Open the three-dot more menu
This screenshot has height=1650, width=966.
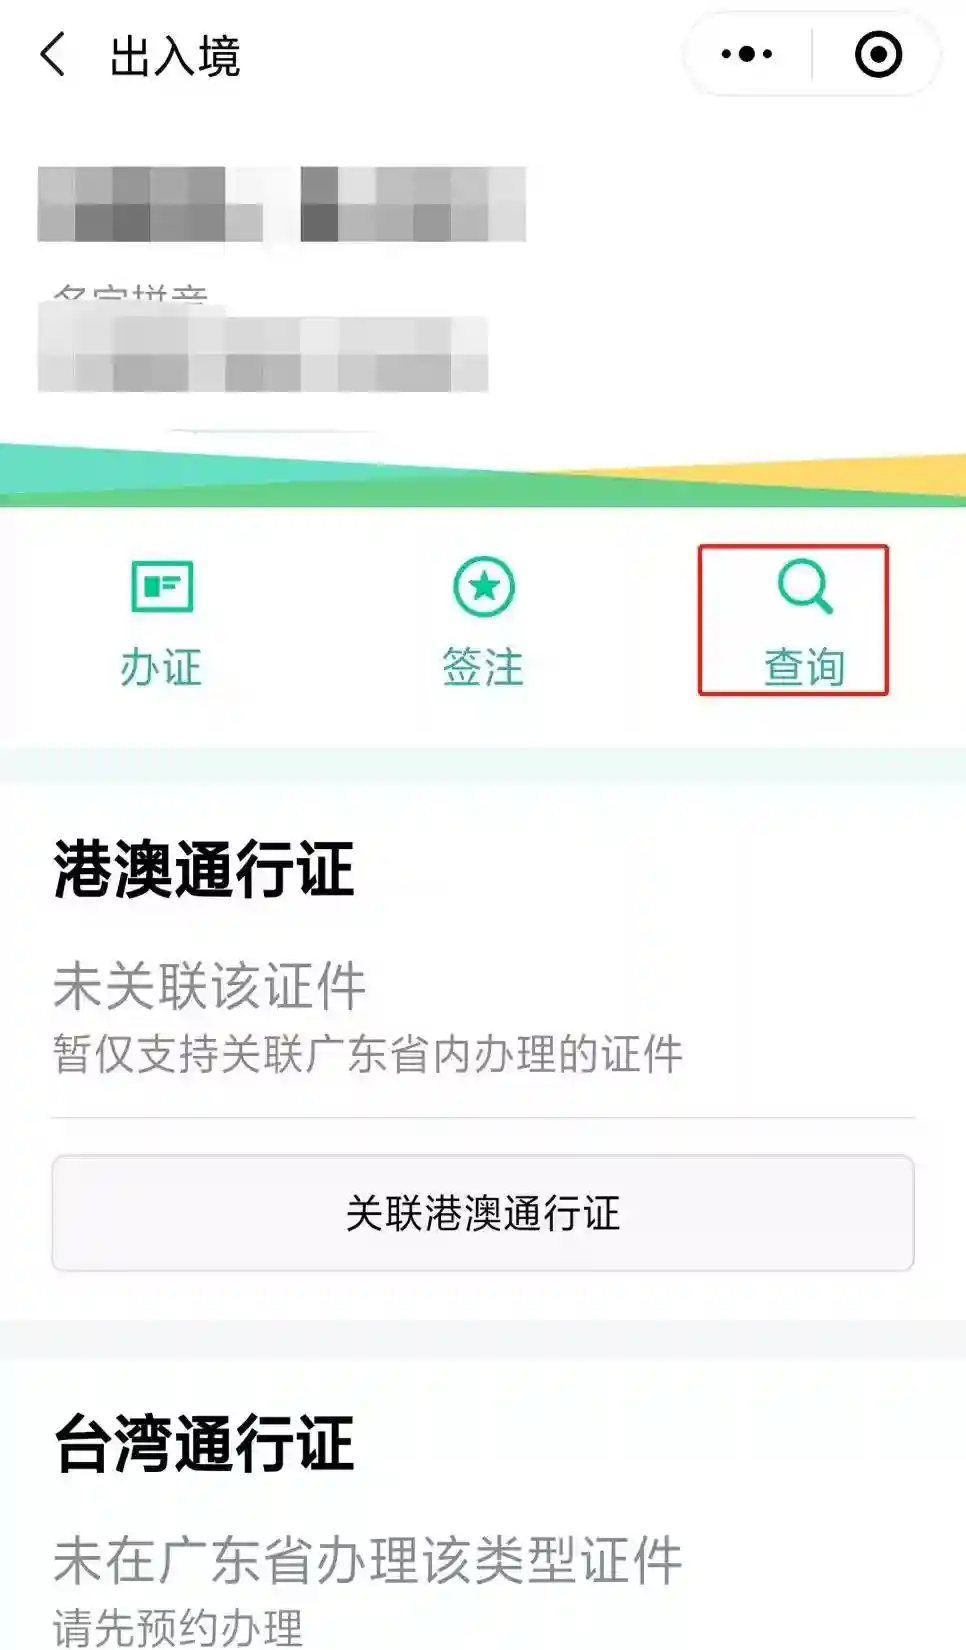point(747,54)
